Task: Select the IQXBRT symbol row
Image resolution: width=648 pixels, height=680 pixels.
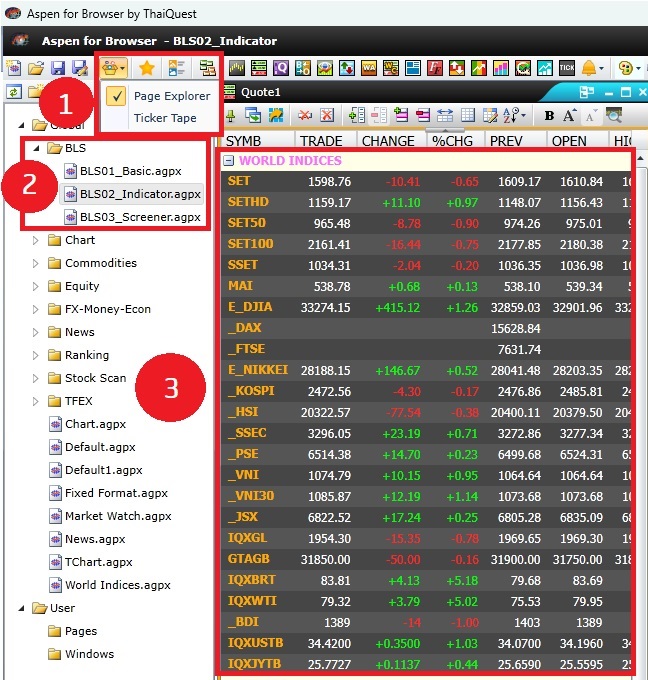Action: (425, 580)
